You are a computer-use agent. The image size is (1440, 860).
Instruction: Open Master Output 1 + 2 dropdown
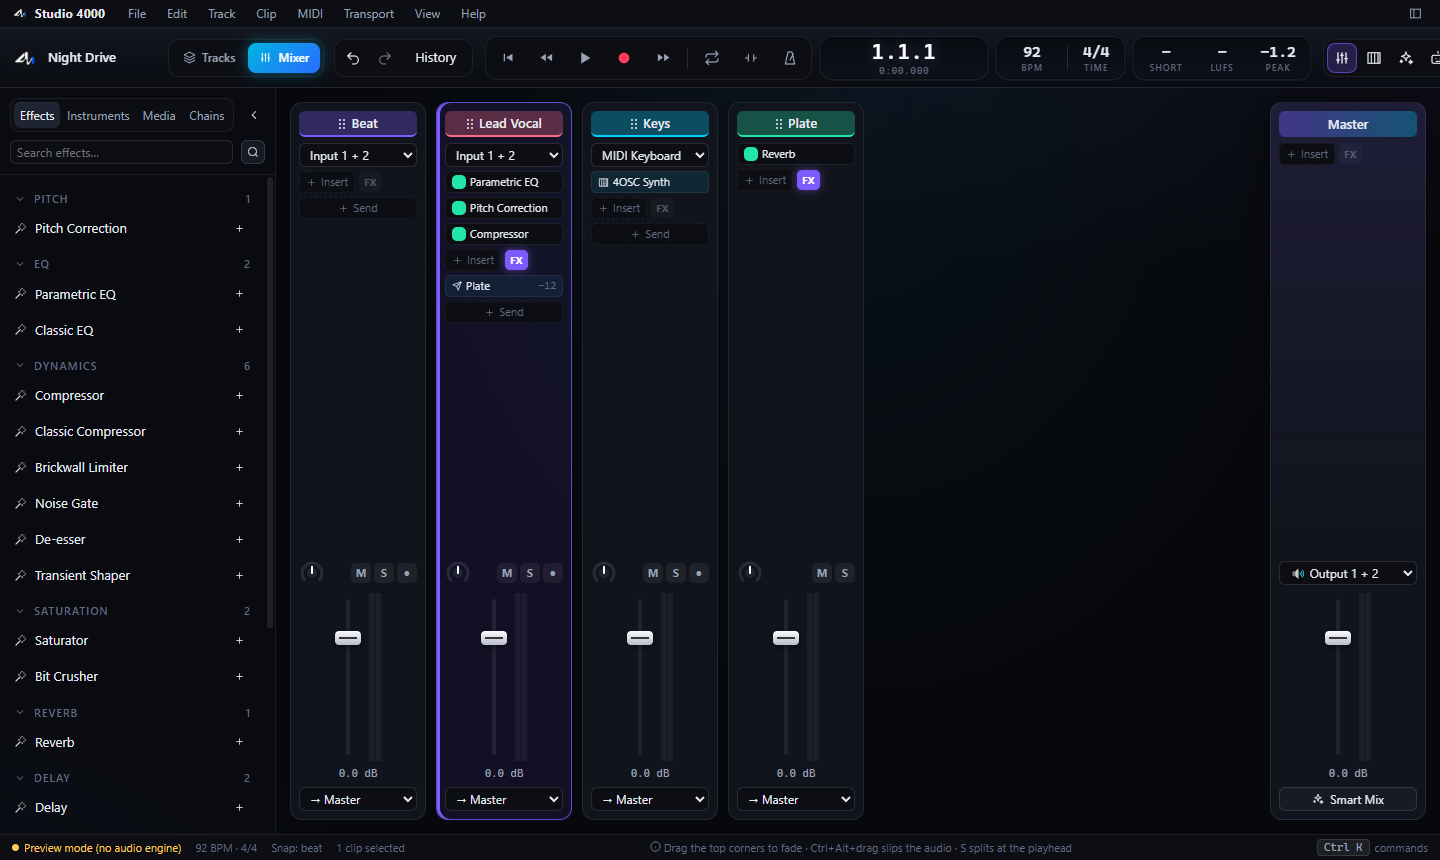(x=1348, y=573)
